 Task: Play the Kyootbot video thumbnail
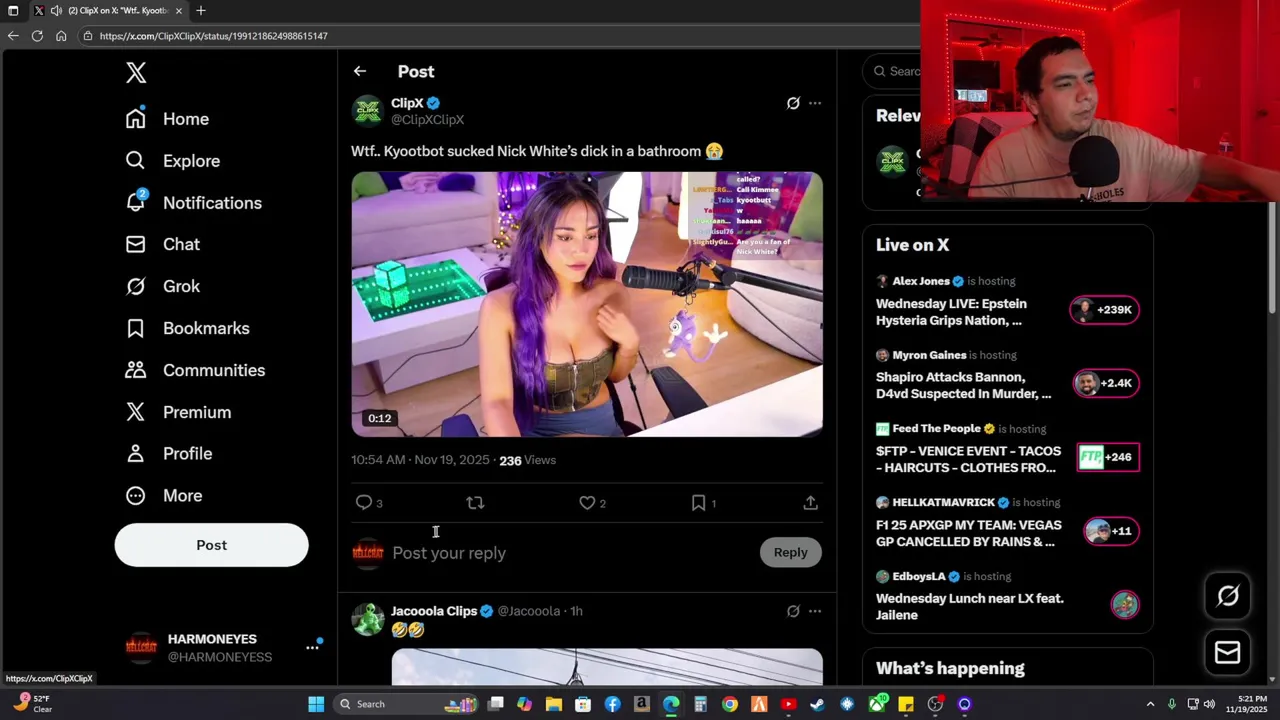point(587,304)
